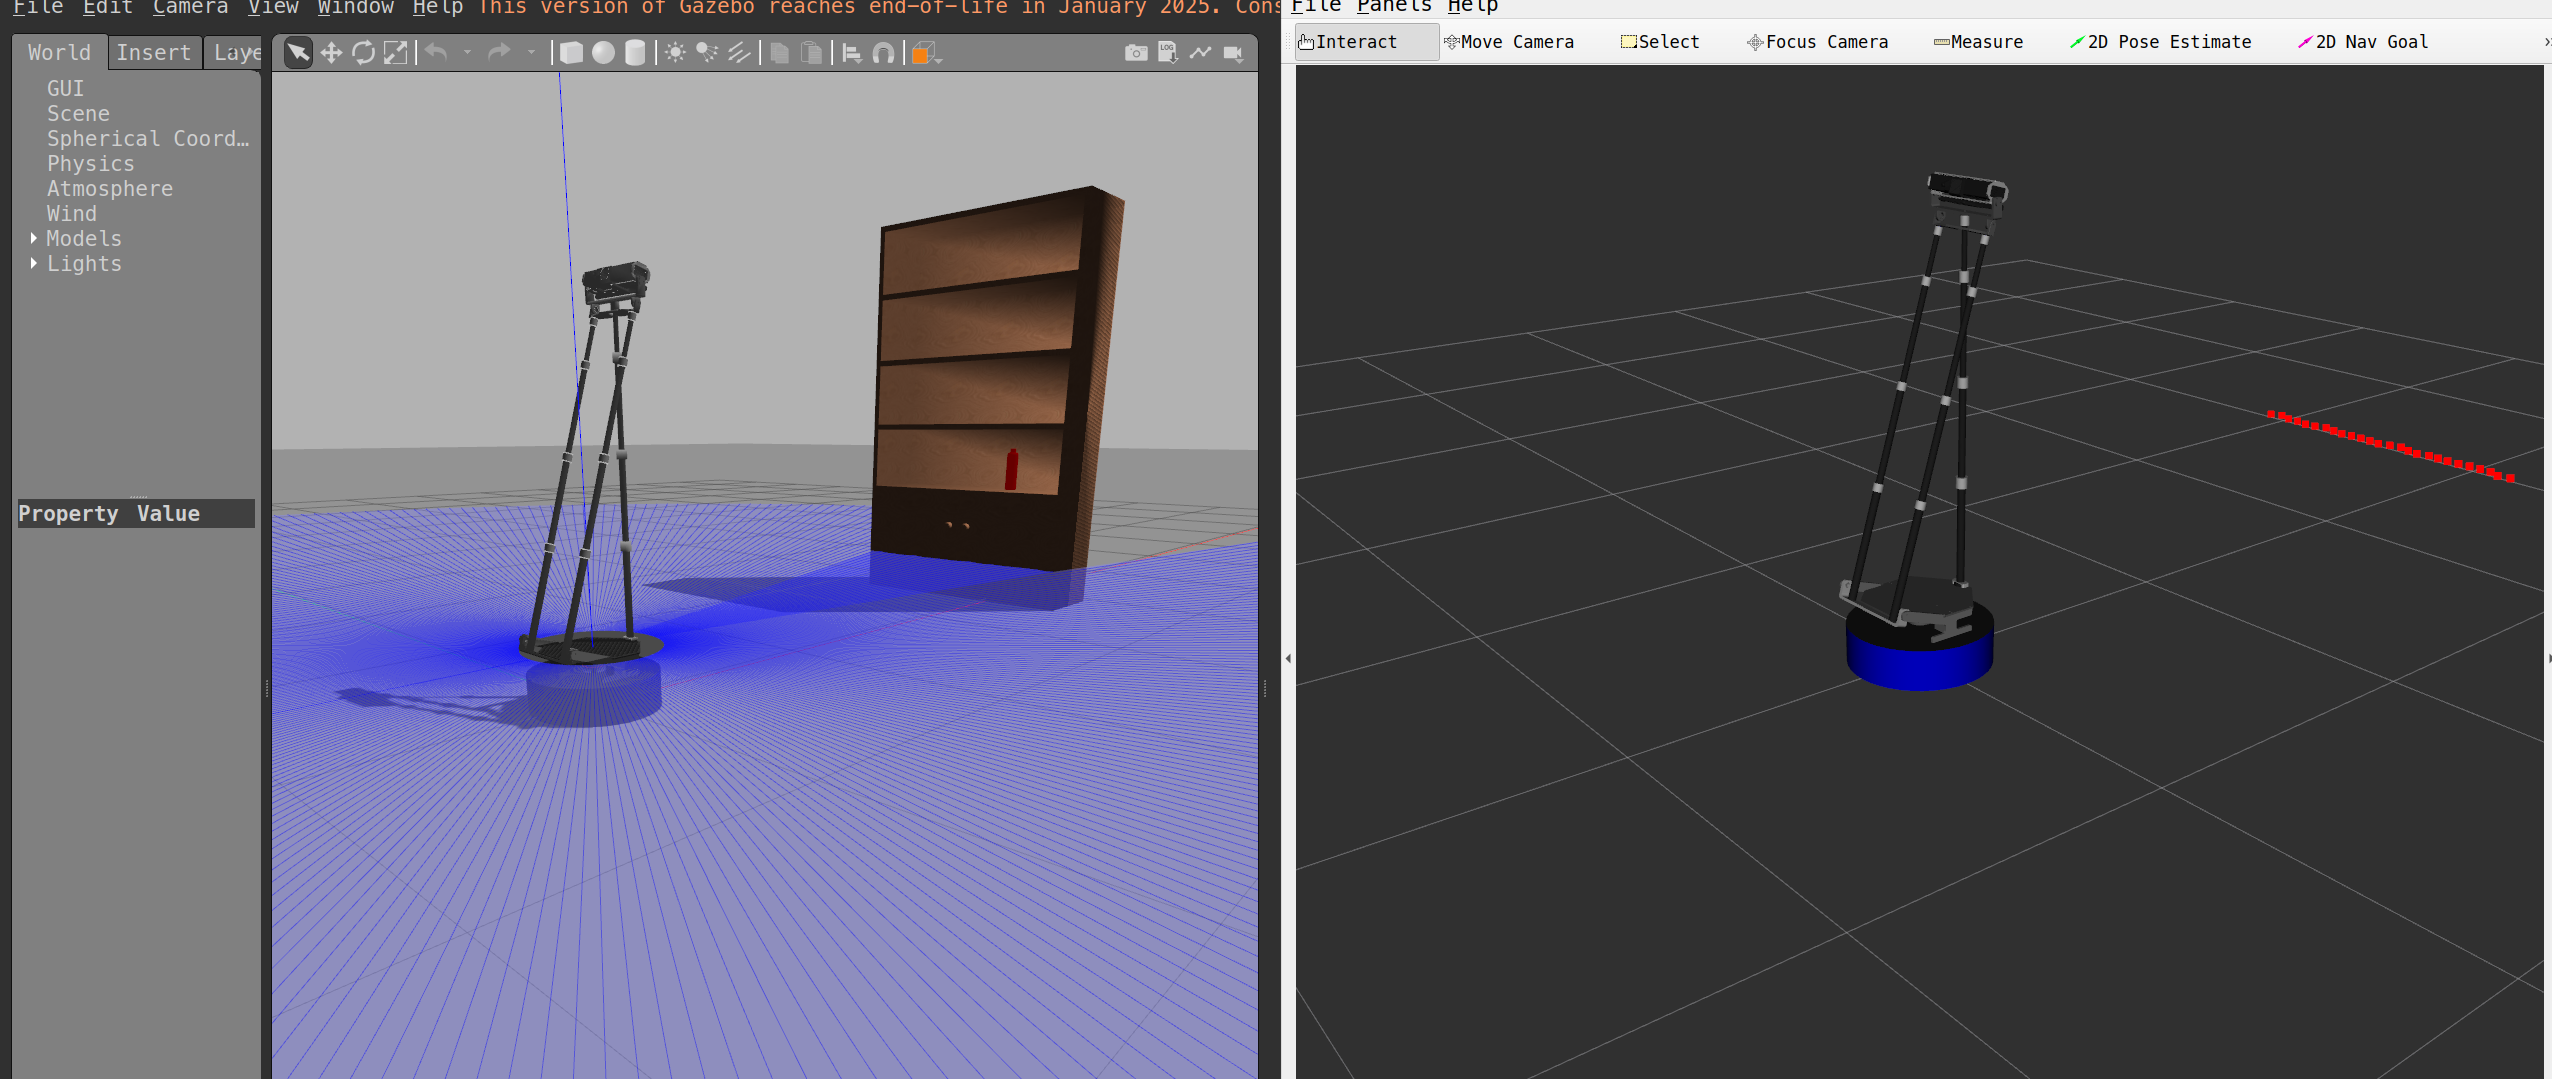Expand the Lights tree node
This screenshot has height=1079, width=2552.
(34, 263)
